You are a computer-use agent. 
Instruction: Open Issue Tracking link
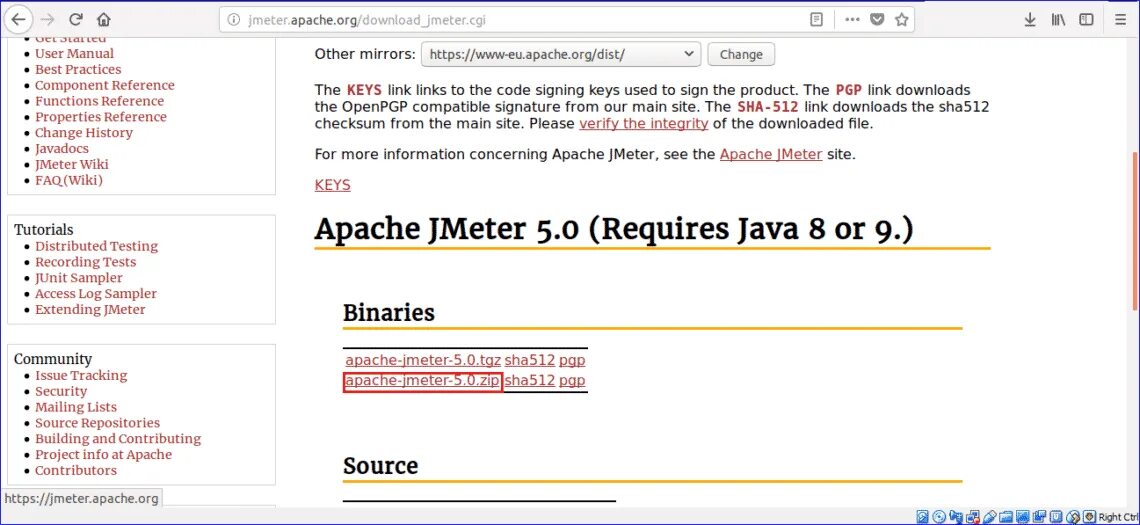[81, 376]
